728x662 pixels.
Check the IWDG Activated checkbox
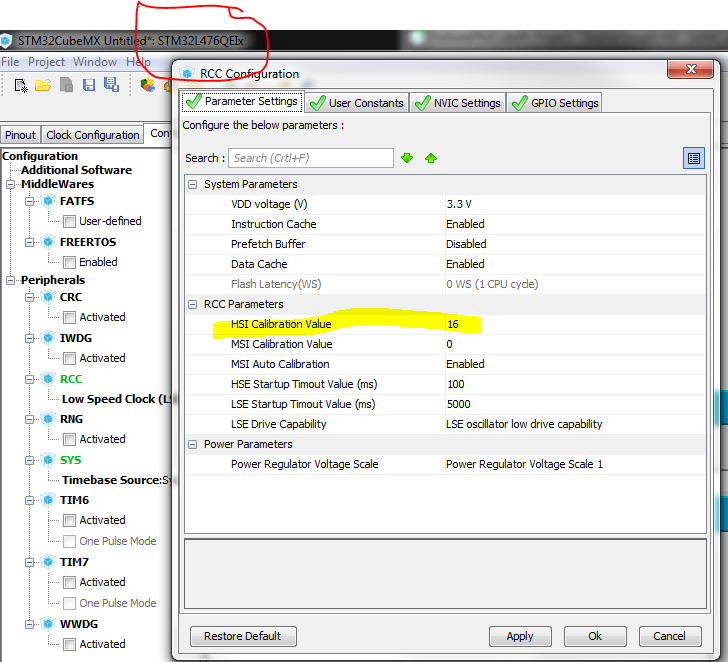tap(70, 358)
